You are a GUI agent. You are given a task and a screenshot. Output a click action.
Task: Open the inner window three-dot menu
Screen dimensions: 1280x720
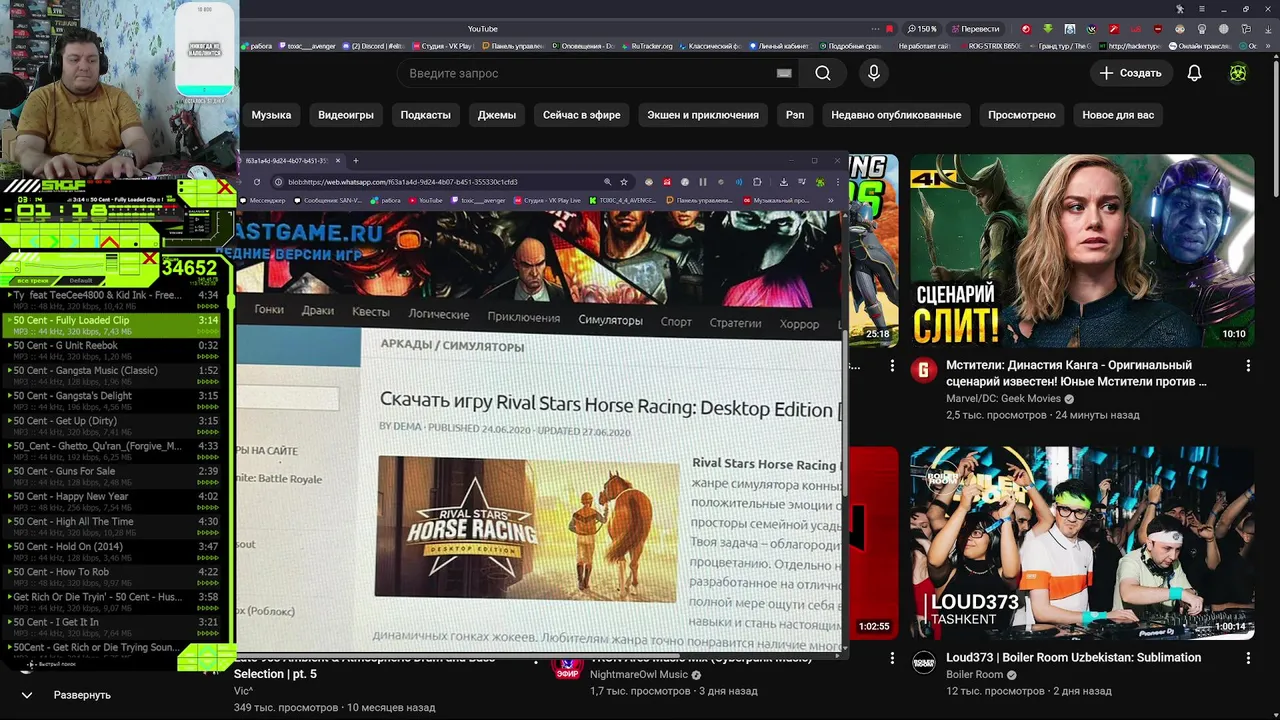pyautogui.click(x=837, y=182)
